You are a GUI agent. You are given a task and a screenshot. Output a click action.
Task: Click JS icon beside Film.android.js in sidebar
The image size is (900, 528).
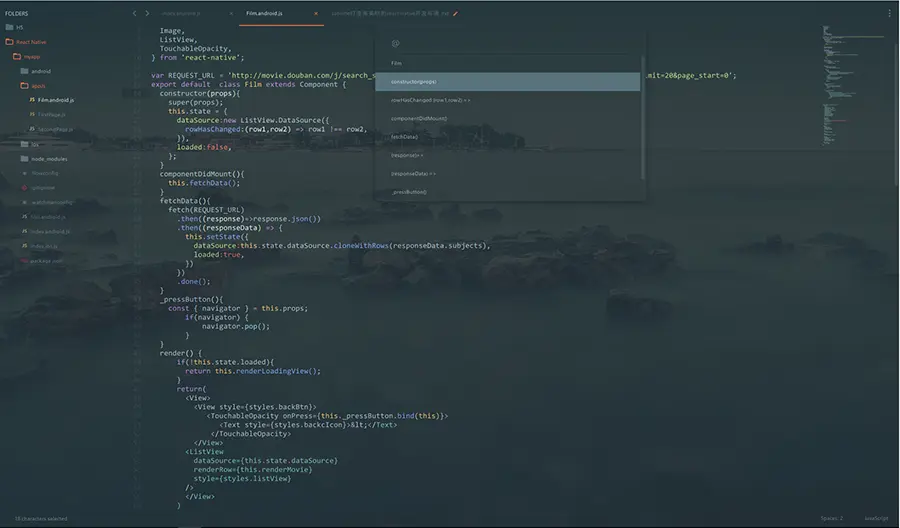pyautogui.click(x=32, y=100)
